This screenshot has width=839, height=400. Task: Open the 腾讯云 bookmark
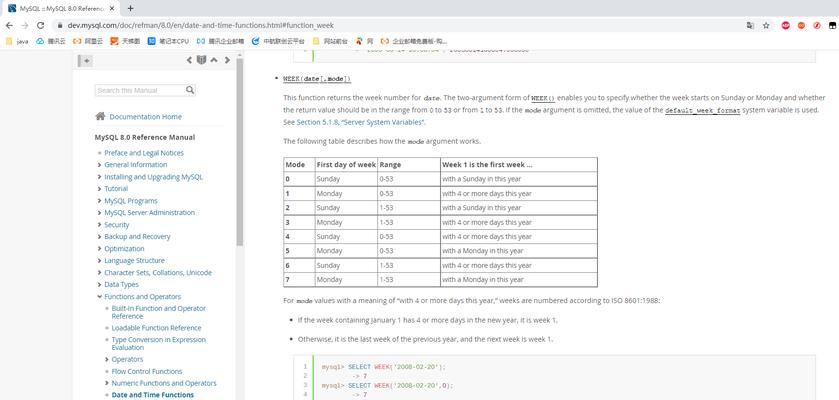click(51, 41)
